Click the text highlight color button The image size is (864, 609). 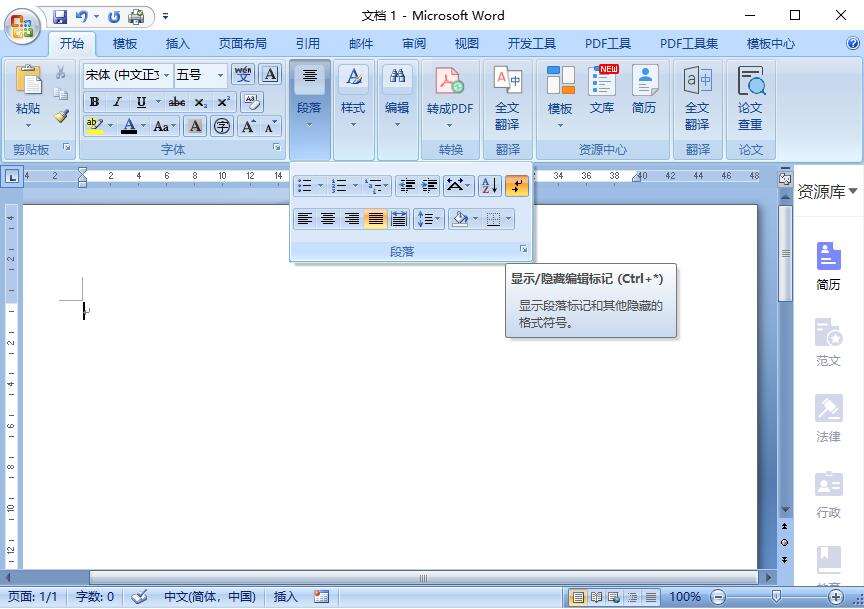[x=94, y=126]
